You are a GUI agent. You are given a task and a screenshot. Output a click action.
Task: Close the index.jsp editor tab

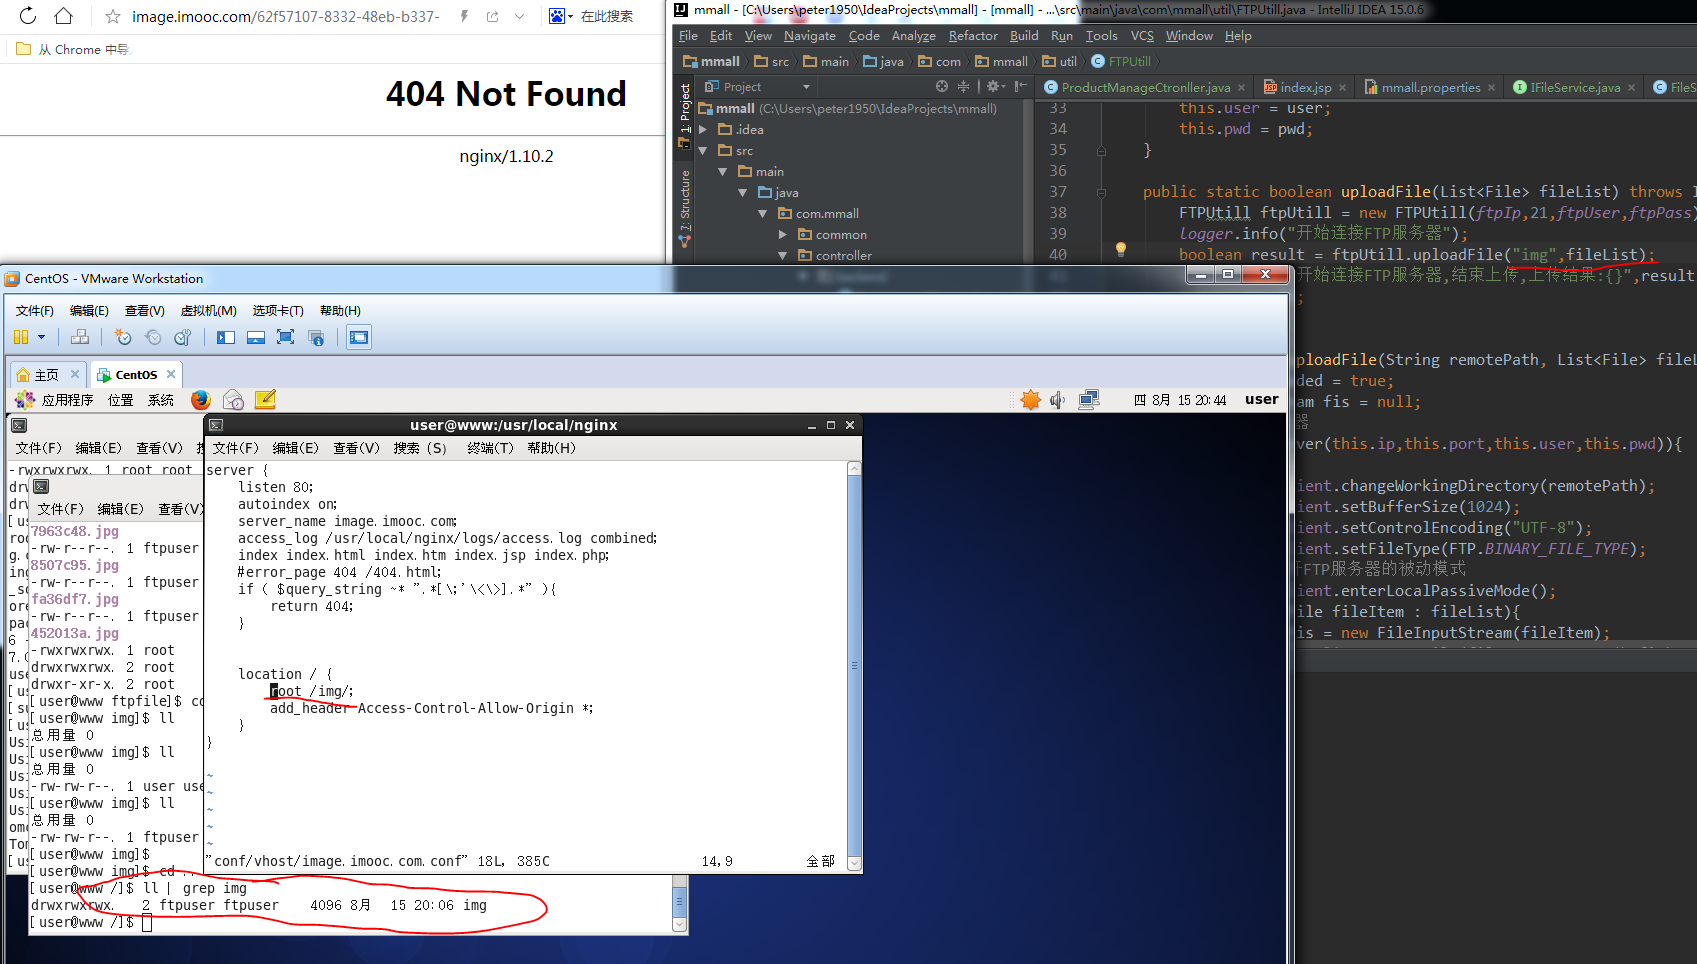(1342, 88)
